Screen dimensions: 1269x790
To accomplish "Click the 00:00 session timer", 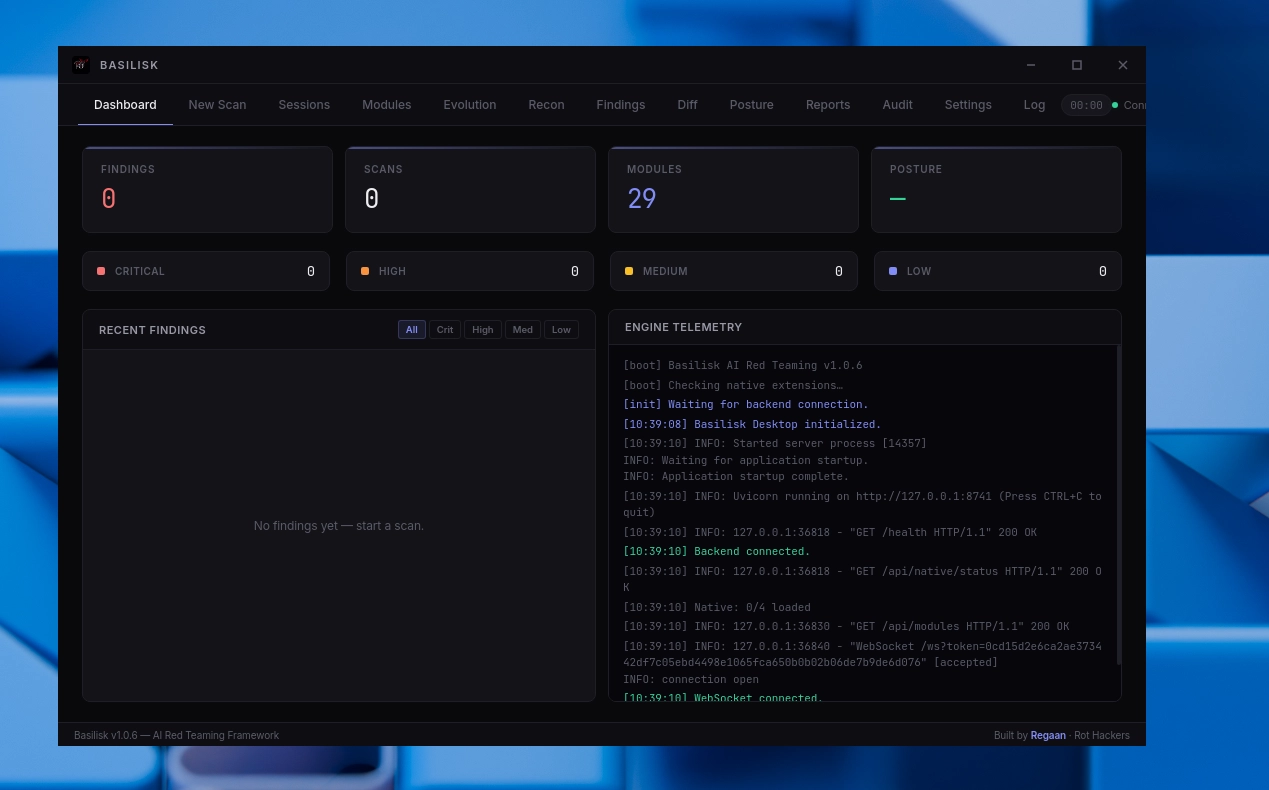I will click(1086, 105).
